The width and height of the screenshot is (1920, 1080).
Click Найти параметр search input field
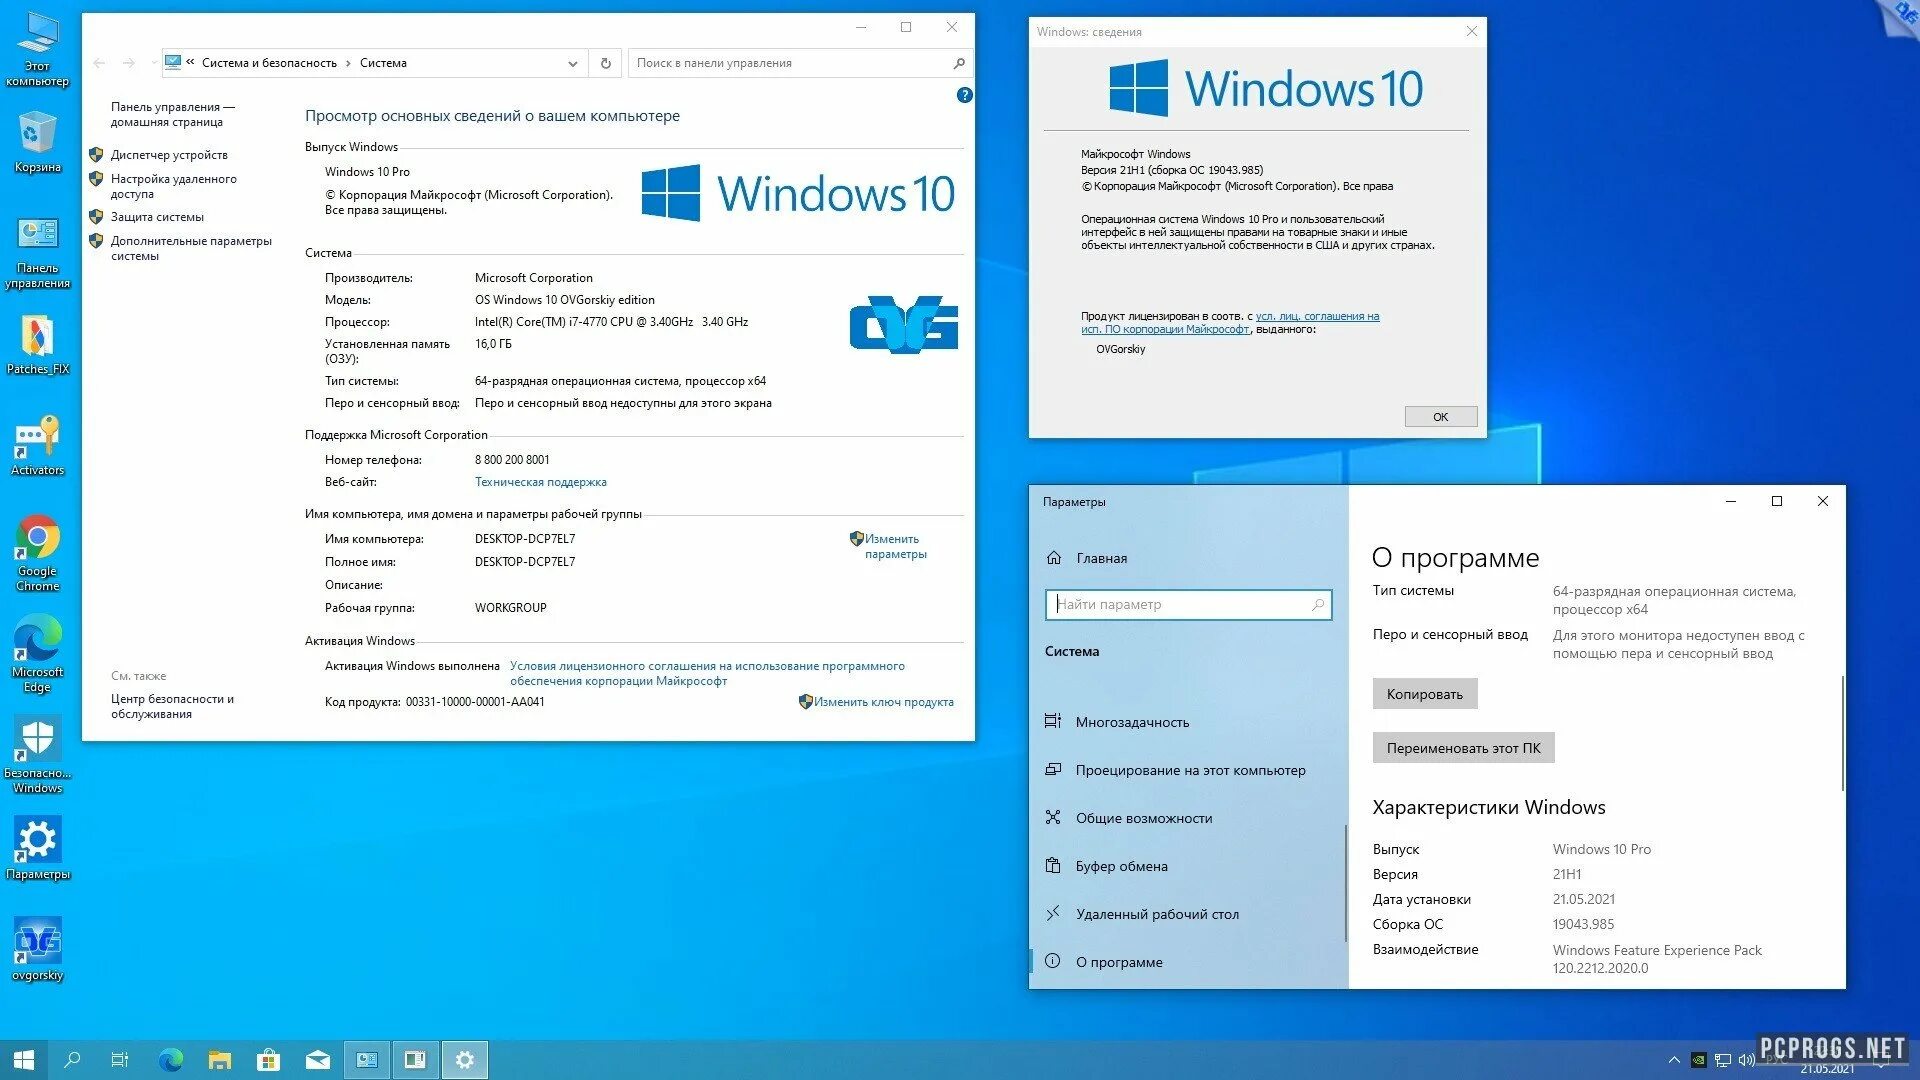tap(1187, 604)
